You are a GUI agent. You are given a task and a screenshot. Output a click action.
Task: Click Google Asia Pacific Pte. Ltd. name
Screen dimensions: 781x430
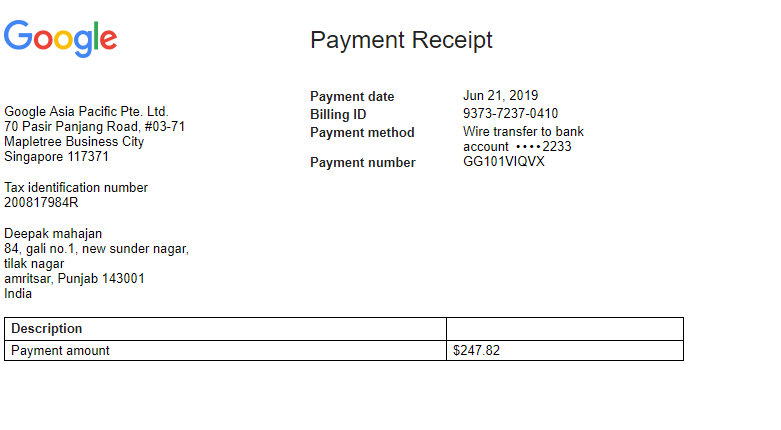click(86, 111)
